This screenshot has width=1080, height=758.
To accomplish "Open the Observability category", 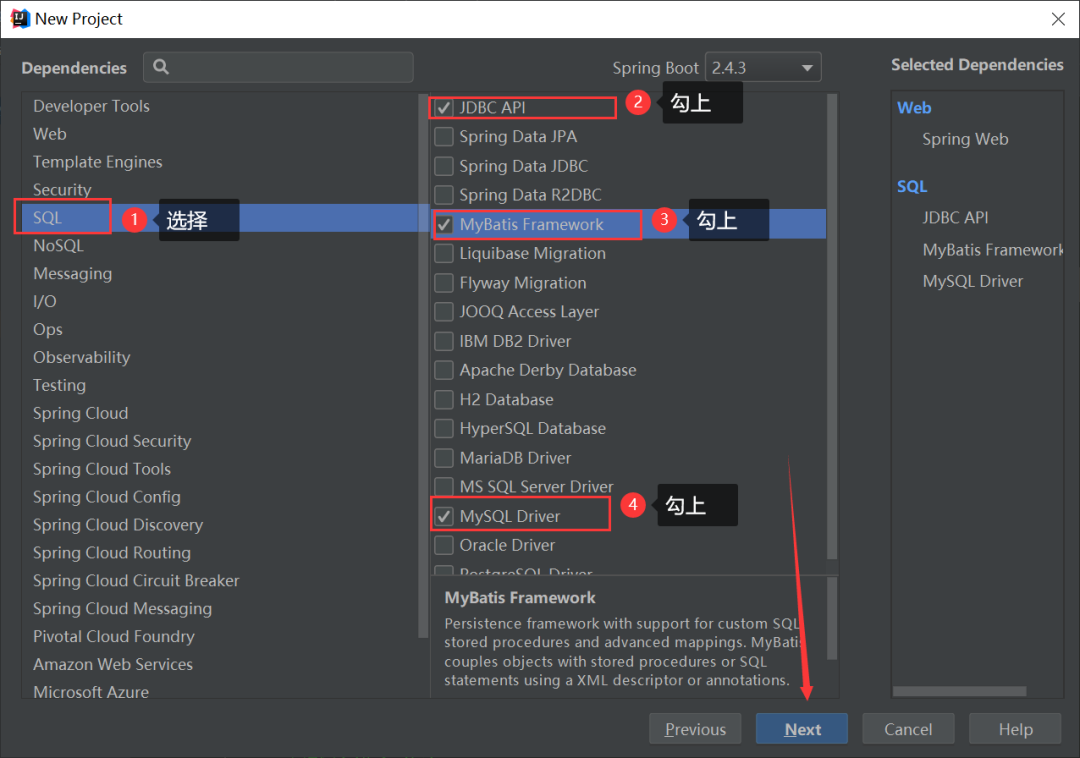I will click(81, 357).
